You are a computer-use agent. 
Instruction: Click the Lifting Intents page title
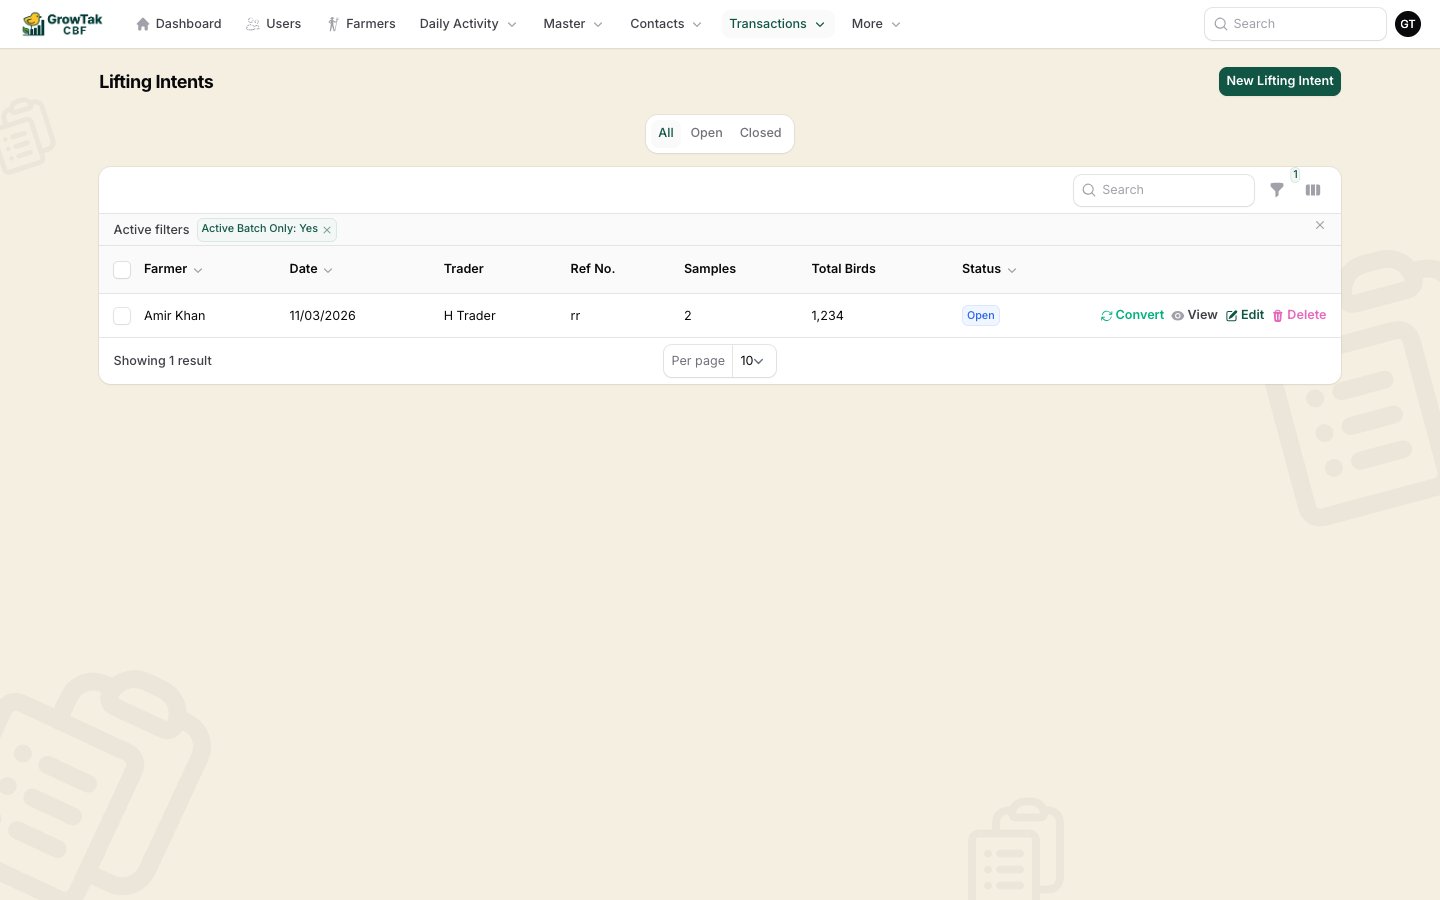point(156,82)
